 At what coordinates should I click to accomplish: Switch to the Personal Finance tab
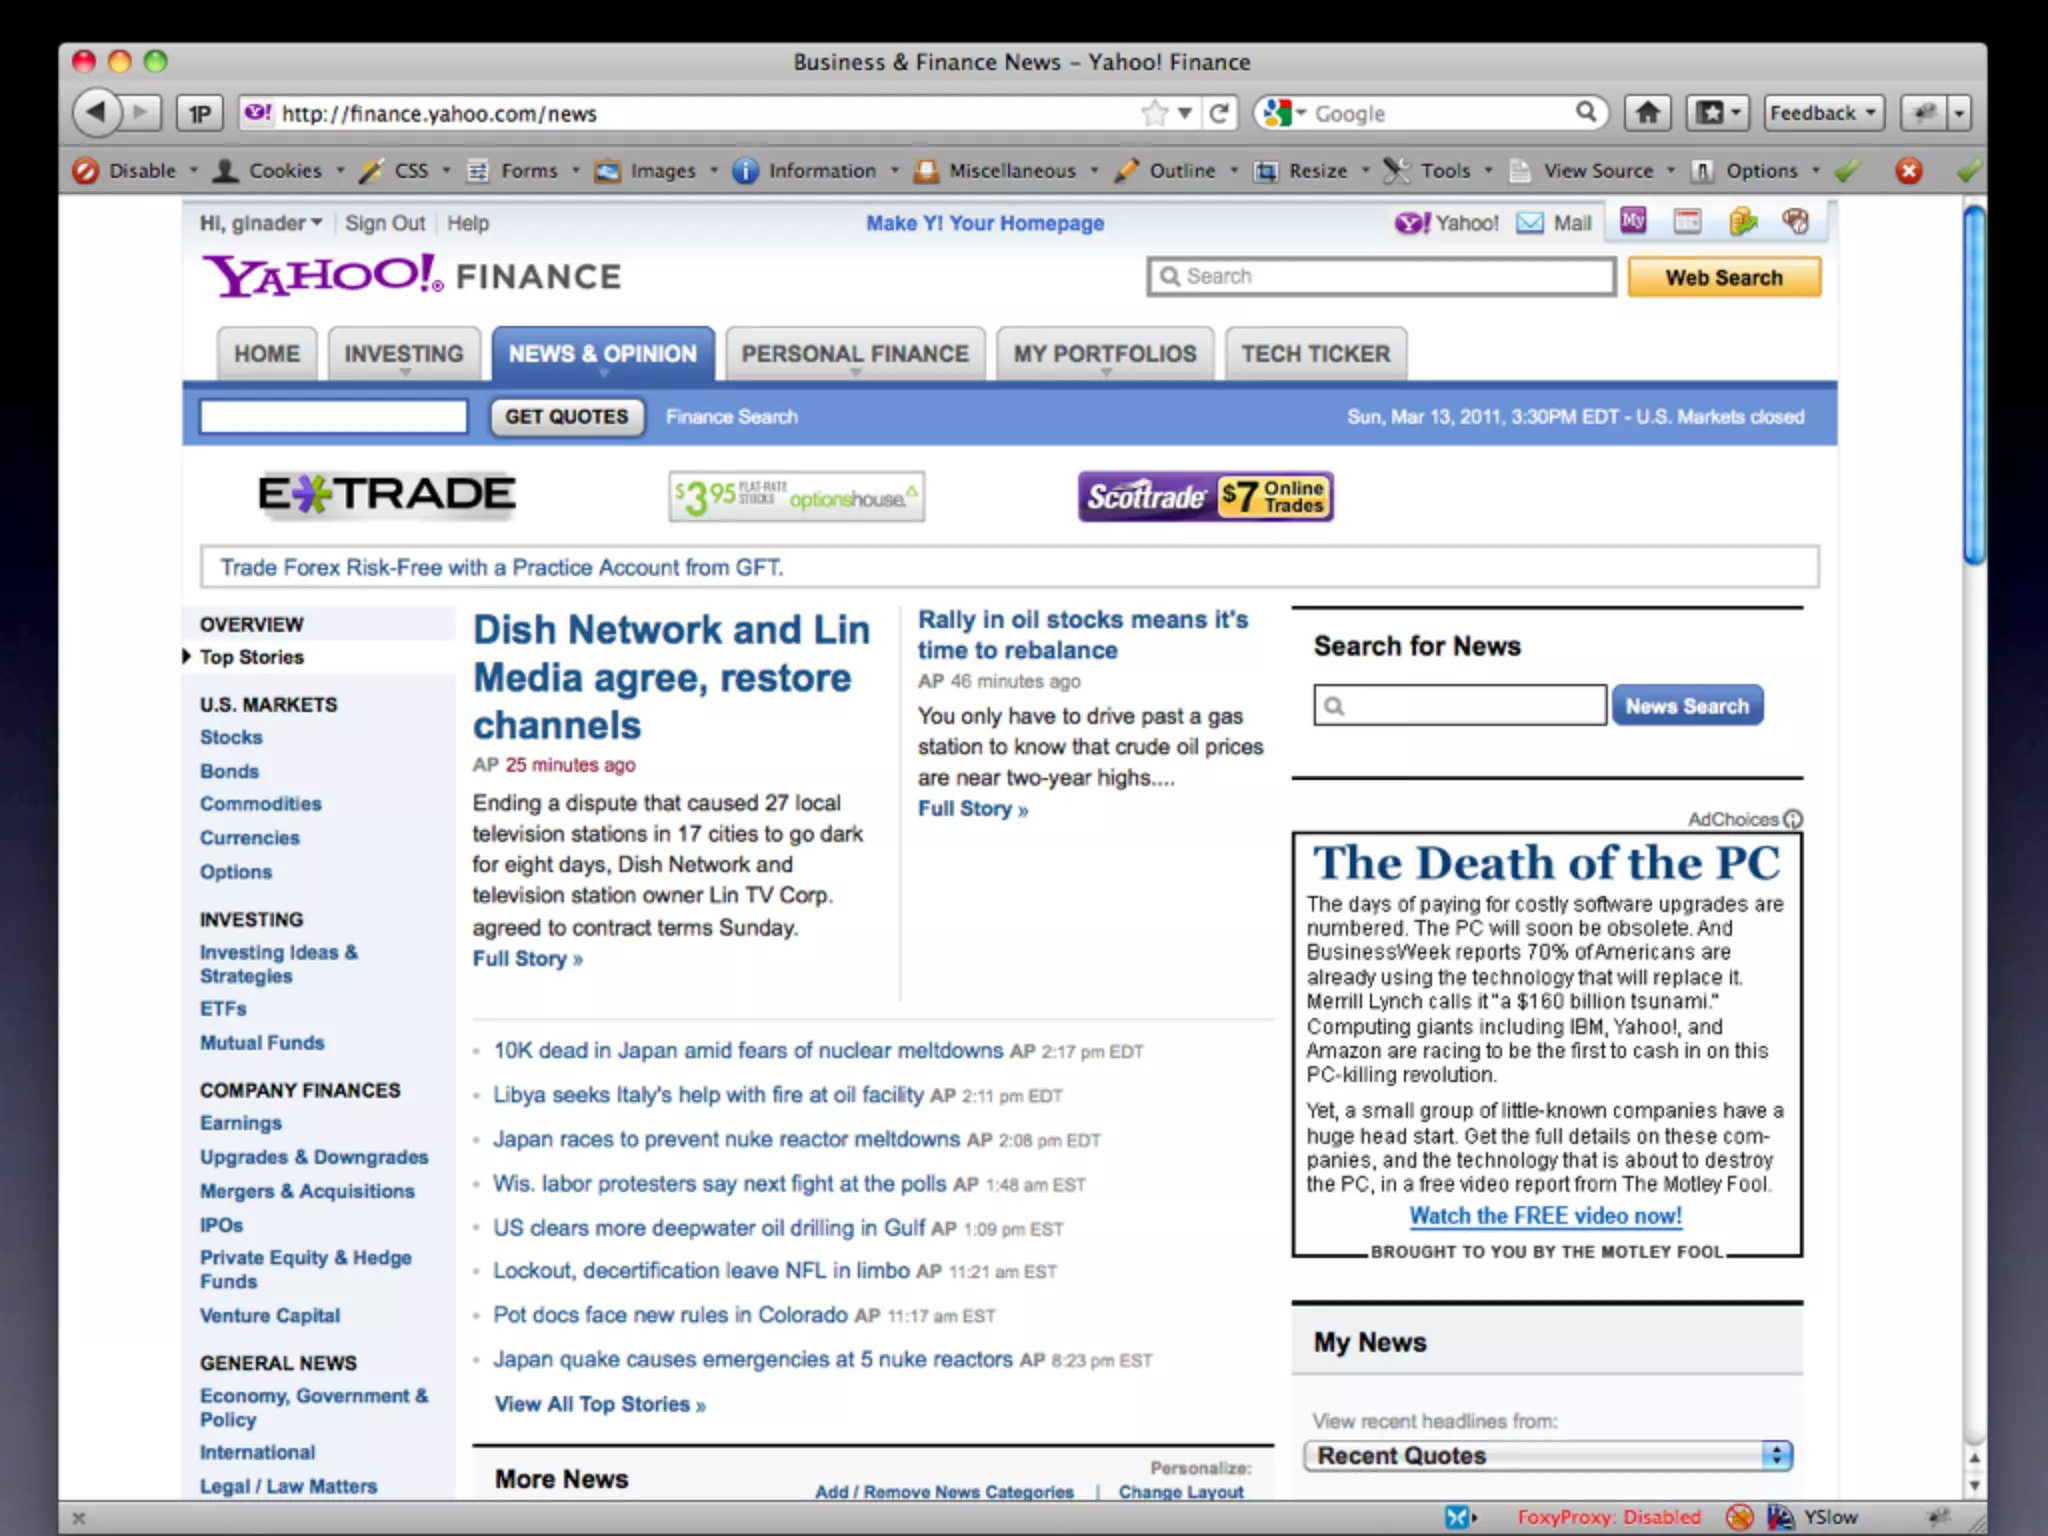854,354
